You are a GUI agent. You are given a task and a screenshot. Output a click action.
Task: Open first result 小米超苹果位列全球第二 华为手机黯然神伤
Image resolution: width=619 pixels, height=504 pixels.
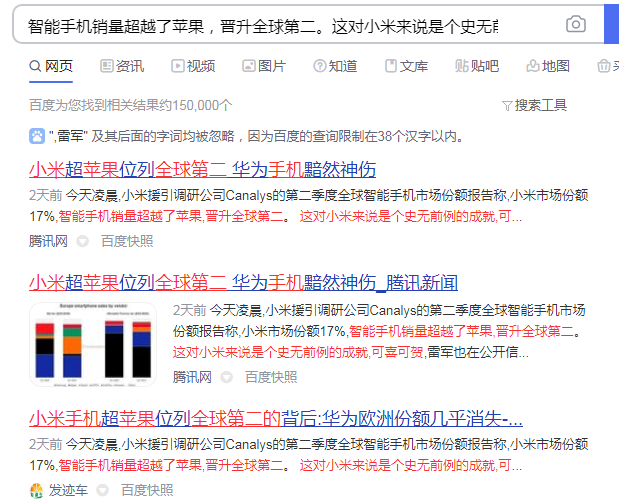[203, 170]
